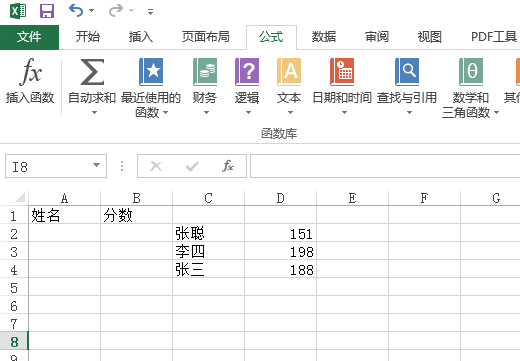
Task: Click cell containing 张聪
Action: 209,233
